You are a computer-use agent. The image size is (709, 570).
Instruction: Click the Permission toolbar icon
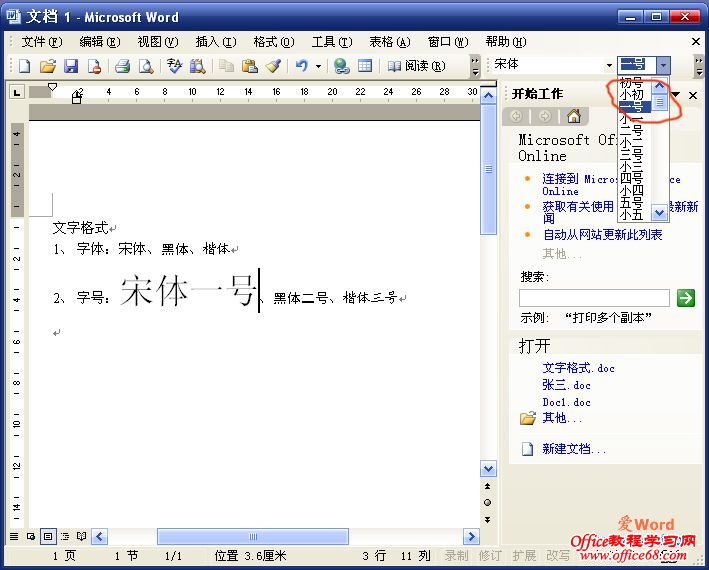pyautogui.click(x=95, y=66)
